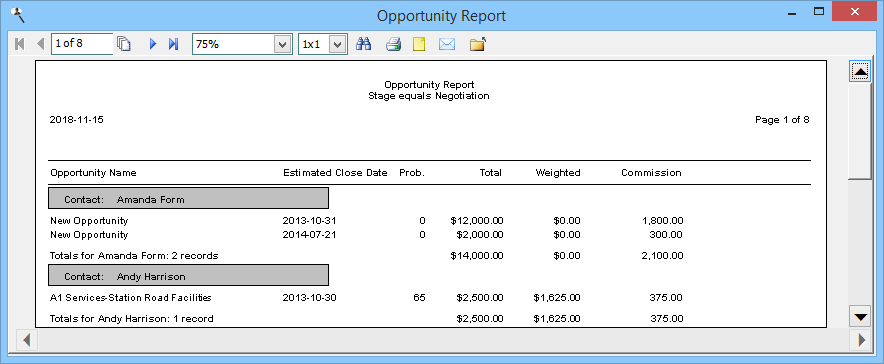This screenshot has width=884, height=364.
Task: Click Totals for Andy Harrison: 1 record
Action: tap(132, 319)
